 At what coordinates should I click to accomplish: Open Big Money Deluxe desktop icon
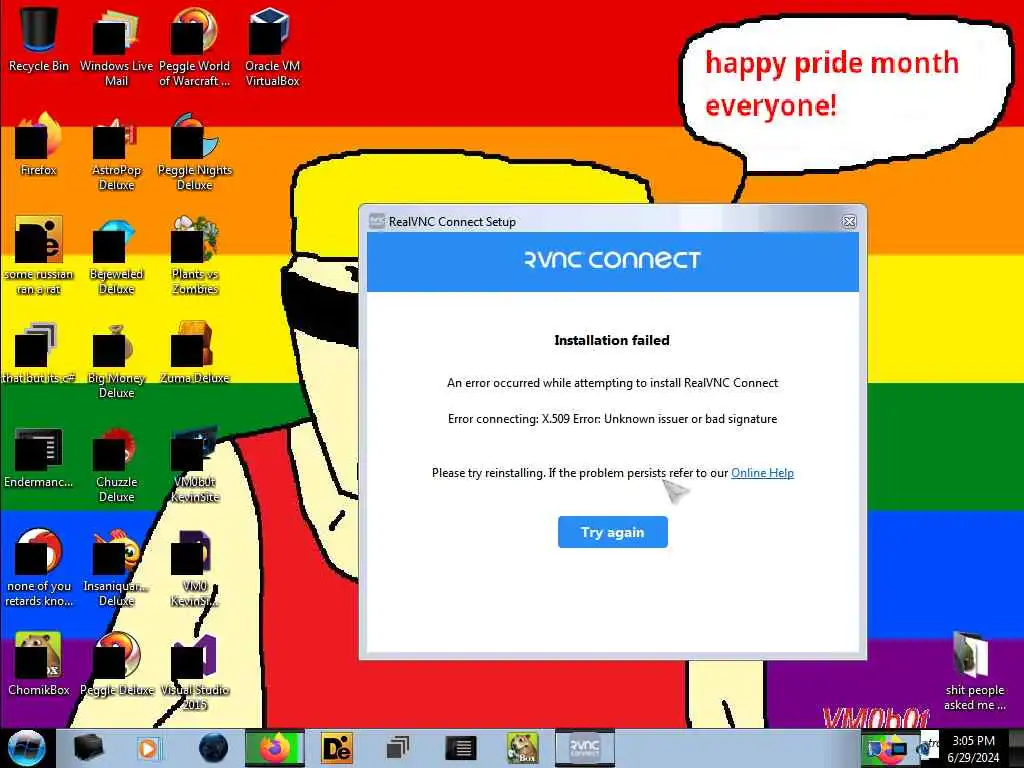point(116,360)
